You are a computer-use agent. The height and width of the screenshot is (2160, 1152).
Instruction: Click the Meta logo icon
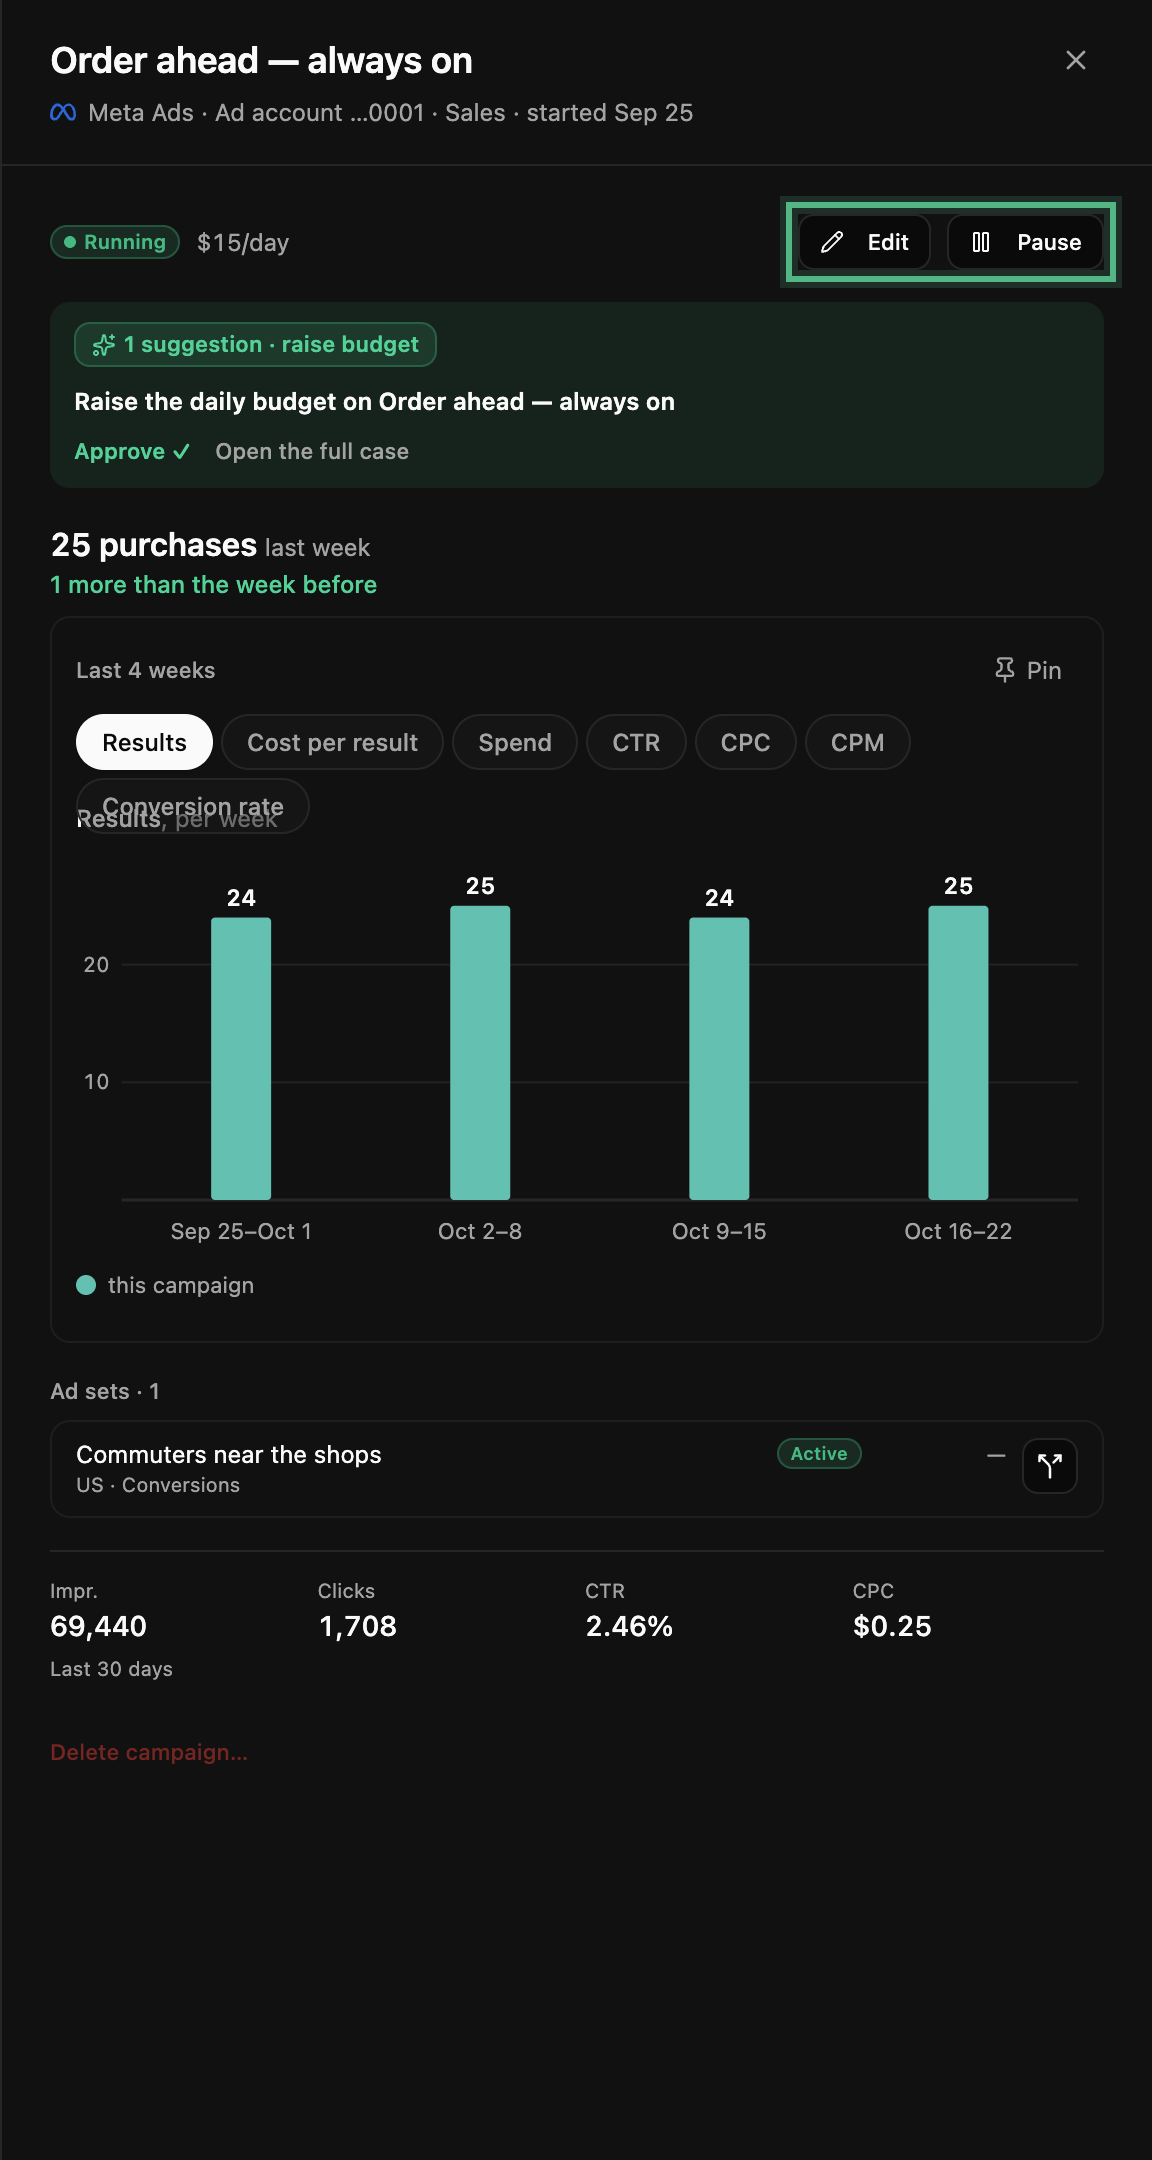[x=63, y=113]
